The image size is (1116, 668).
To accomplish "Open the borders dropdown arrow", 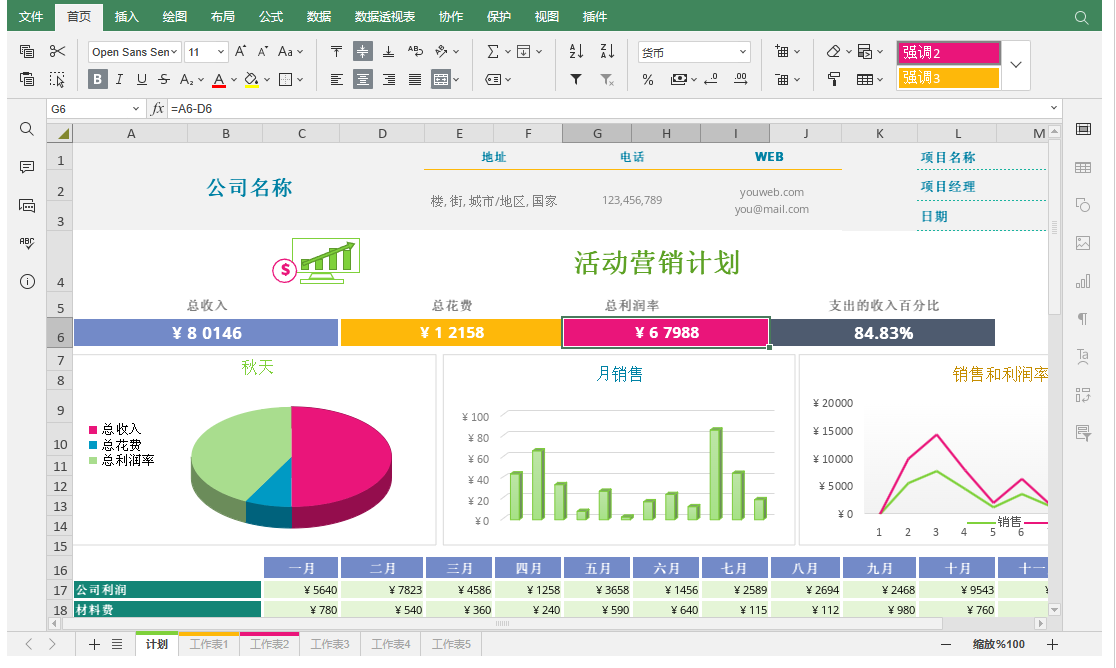I will pyautogui.click(x=300, y=79).
